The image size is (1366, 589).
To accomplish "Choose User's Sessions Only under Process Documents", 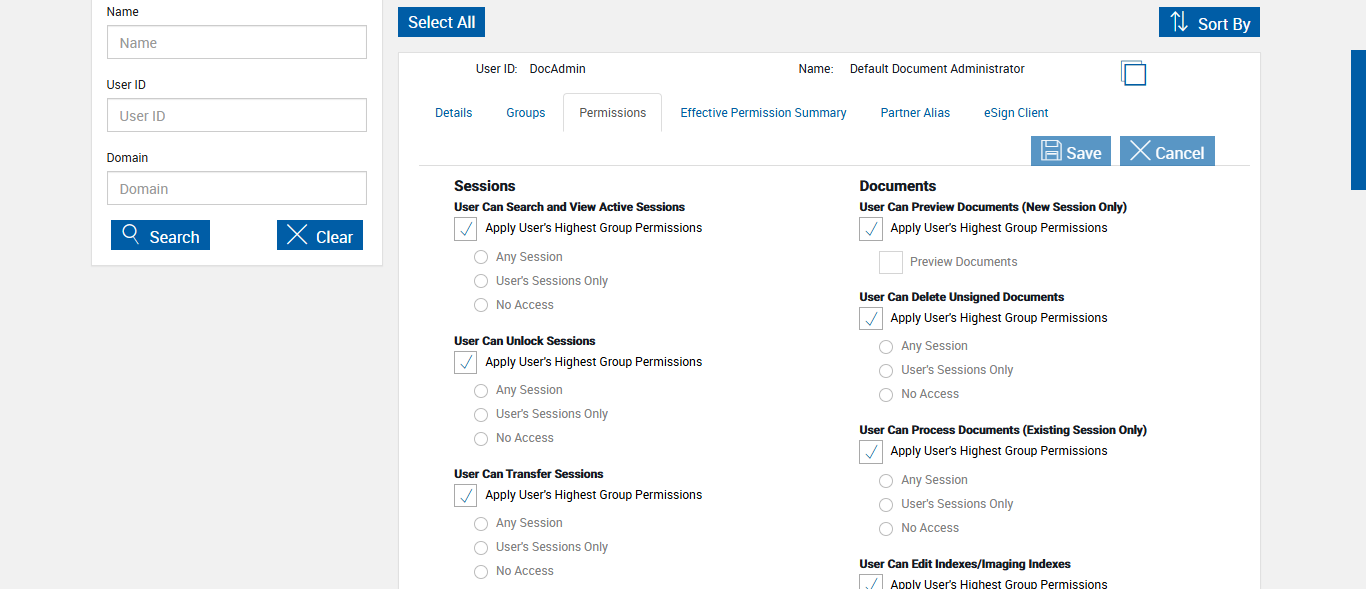I will (x=886, y=505).
